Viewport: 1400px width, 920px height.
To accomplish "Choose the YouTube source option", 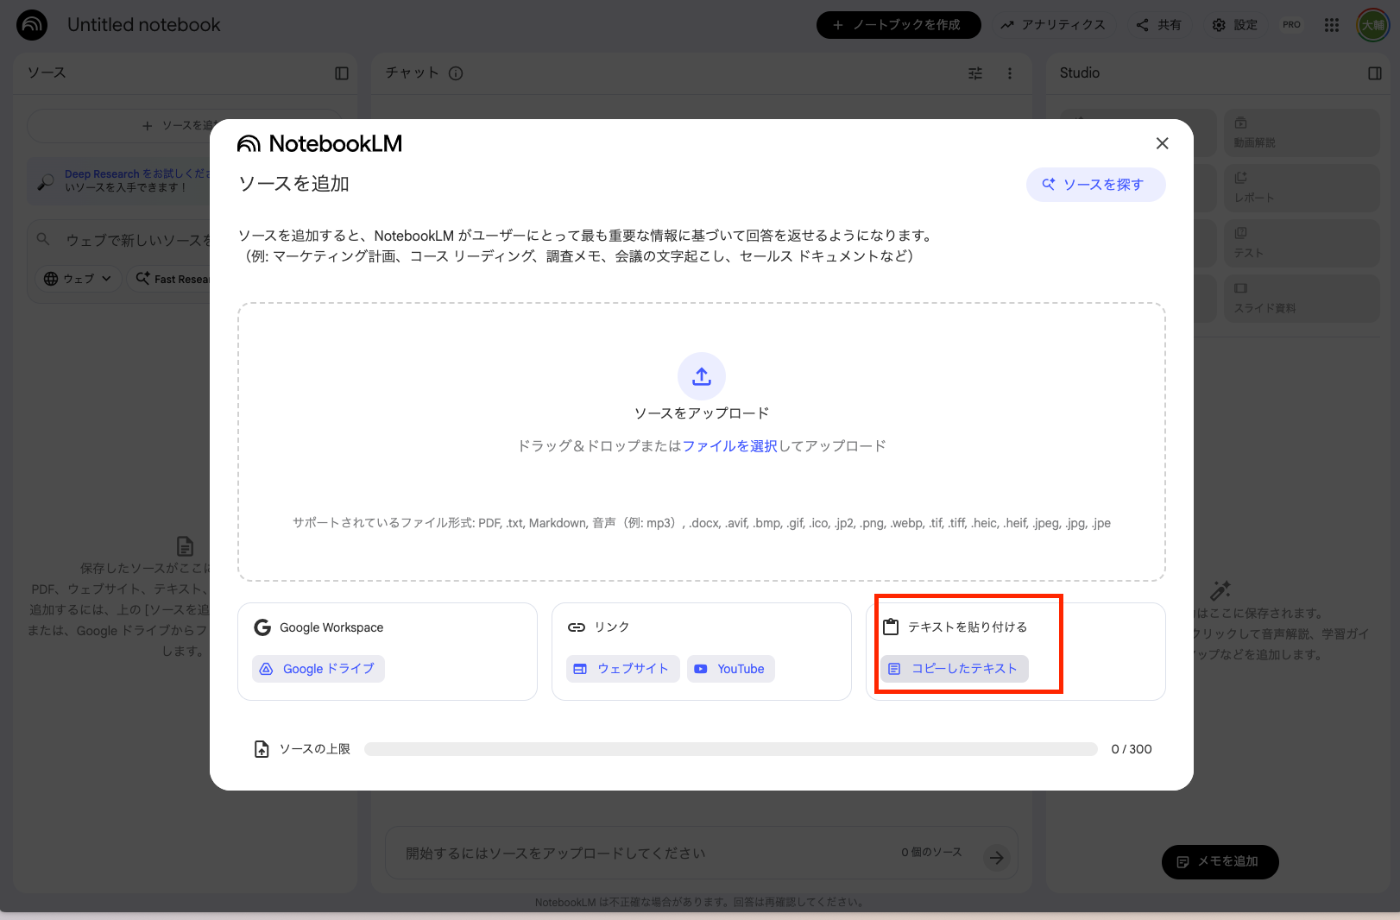I will [x=731, y=669].
